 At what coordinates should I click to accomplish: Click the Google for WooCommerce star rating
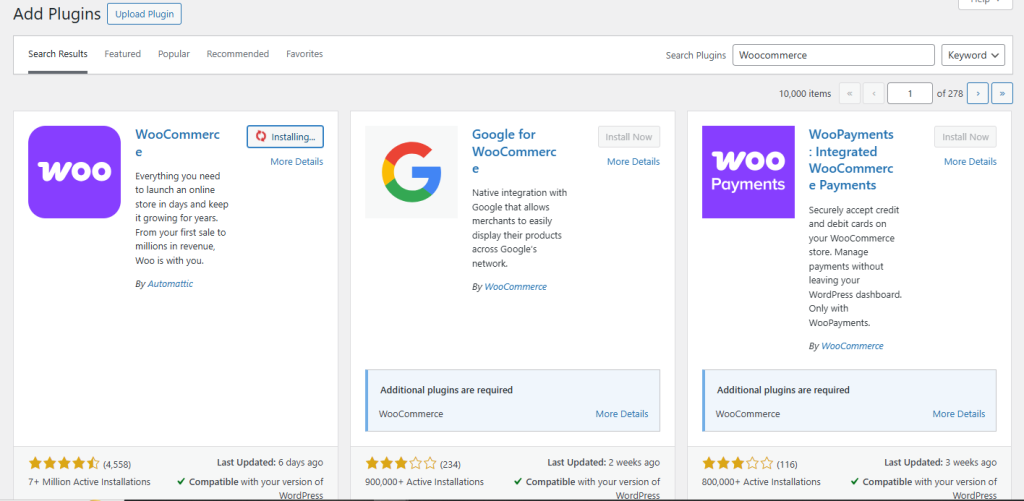(401, 464)
